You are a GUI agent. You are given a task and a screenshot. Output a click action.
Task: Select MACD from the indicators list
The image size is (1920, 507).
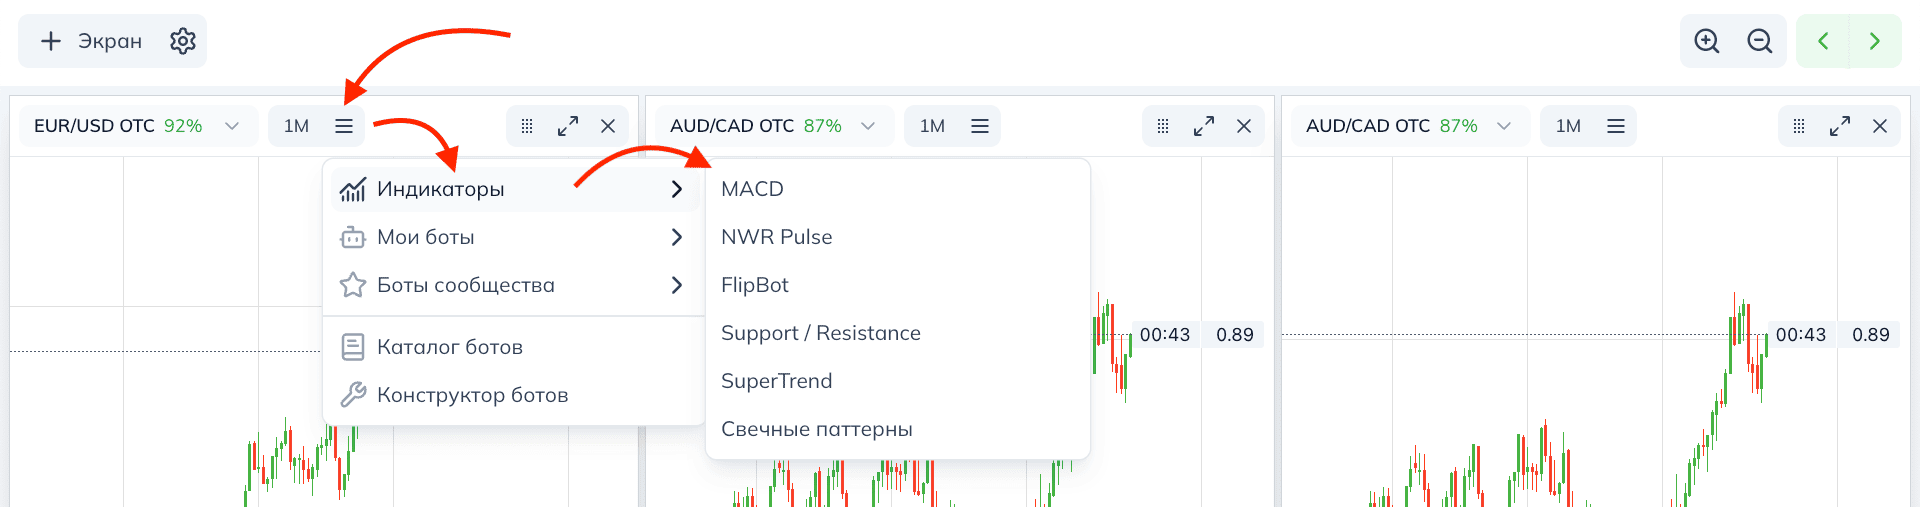point(753,189)
